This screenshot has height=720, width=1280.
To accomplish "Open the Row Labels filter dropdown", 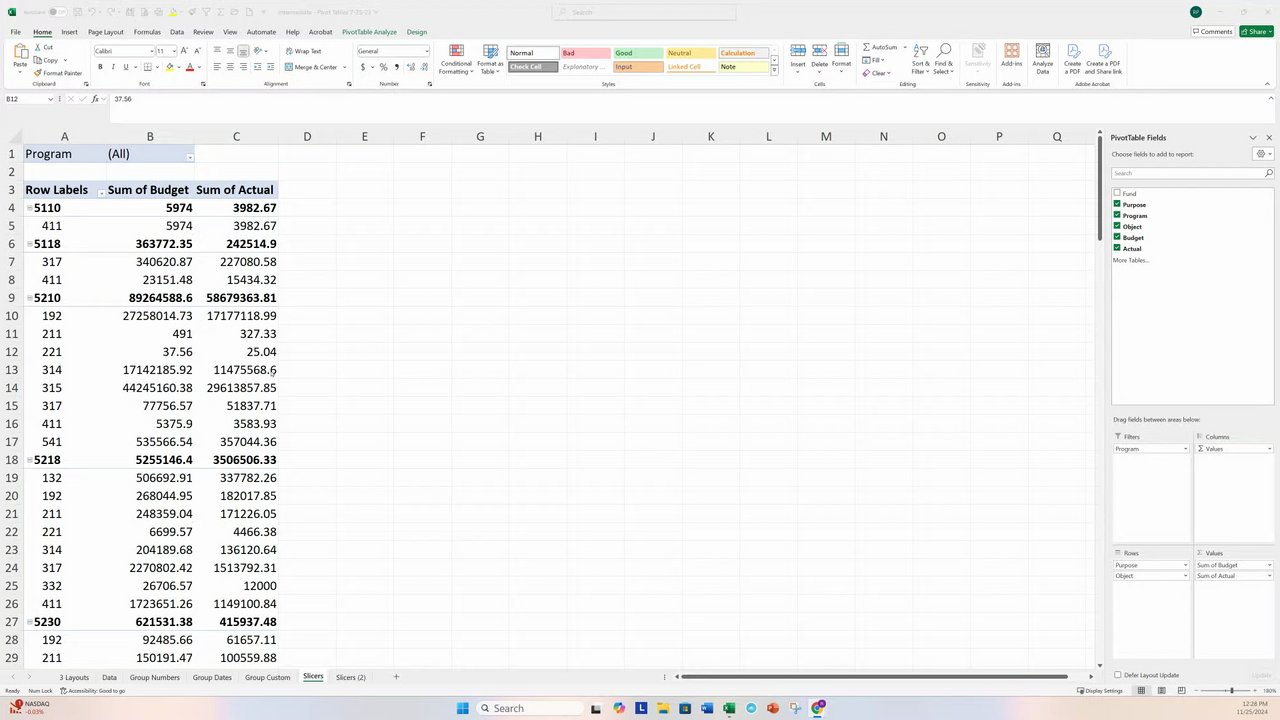I will (100, 191).
